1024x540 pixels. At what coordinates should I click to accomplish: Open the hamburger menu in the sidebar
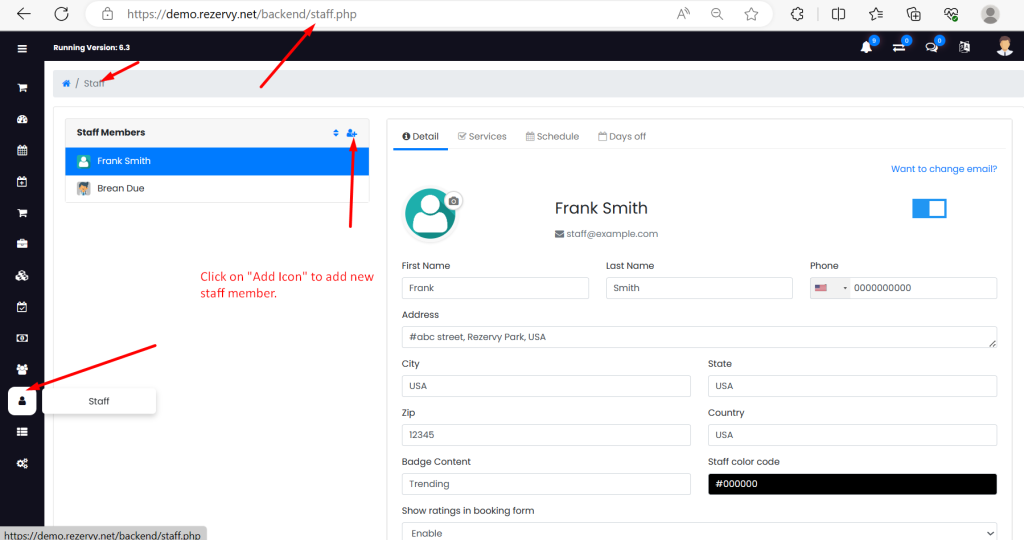(x=22, y=48)
